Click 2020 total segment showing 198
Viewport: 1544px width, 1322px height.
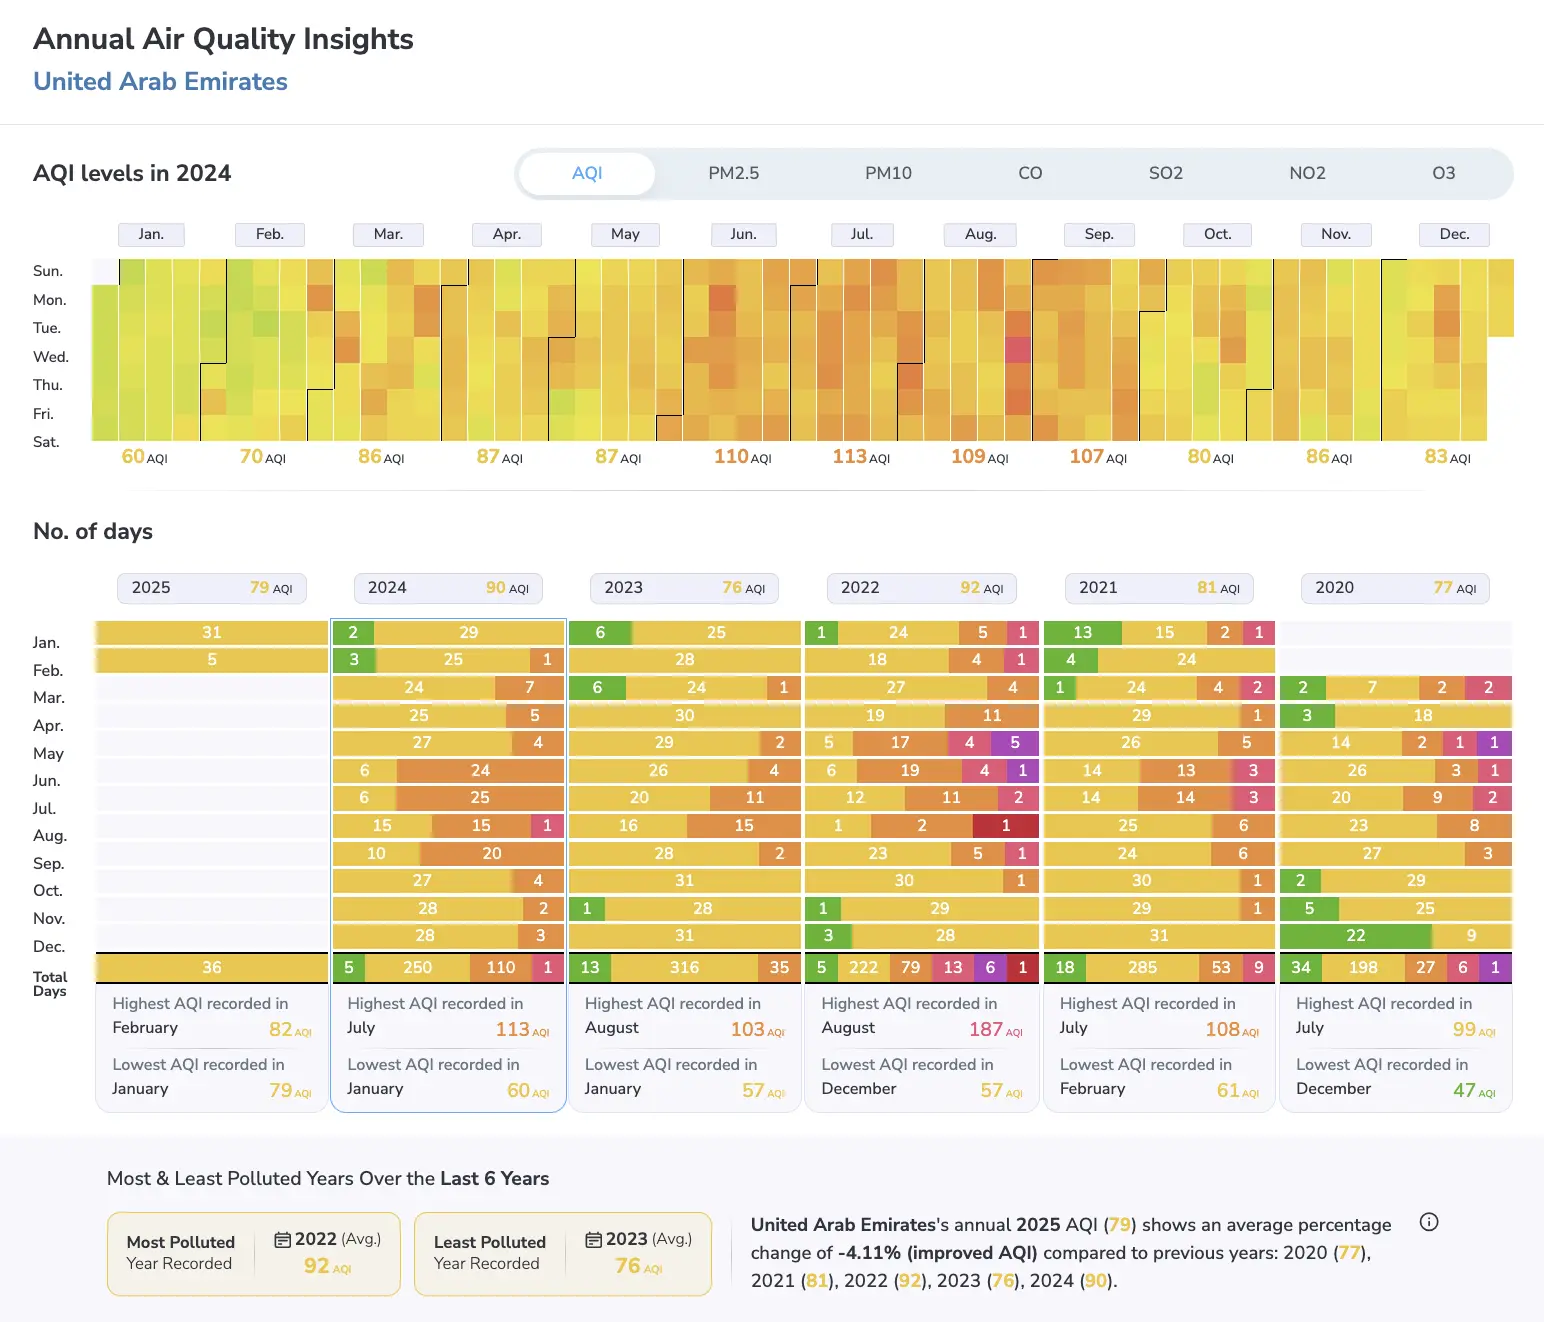[x=1363, y=967]
